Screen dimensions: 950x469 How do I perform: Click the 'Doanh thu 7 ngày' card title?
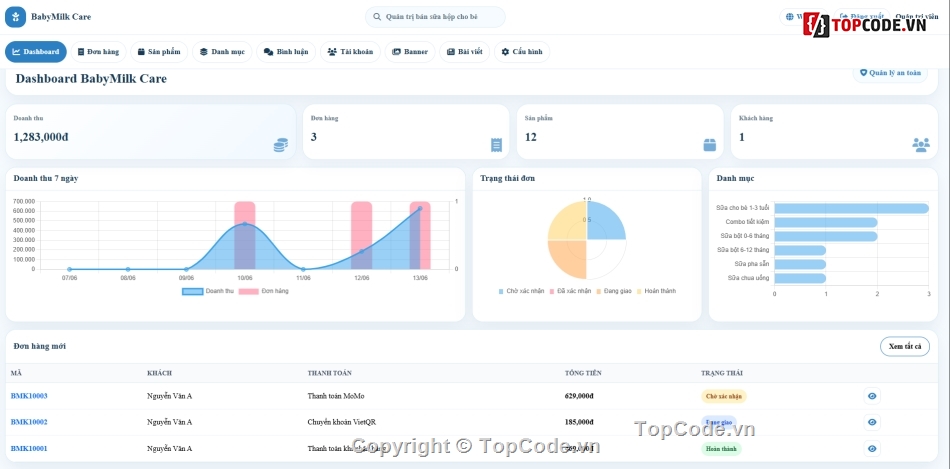(45, 178)
